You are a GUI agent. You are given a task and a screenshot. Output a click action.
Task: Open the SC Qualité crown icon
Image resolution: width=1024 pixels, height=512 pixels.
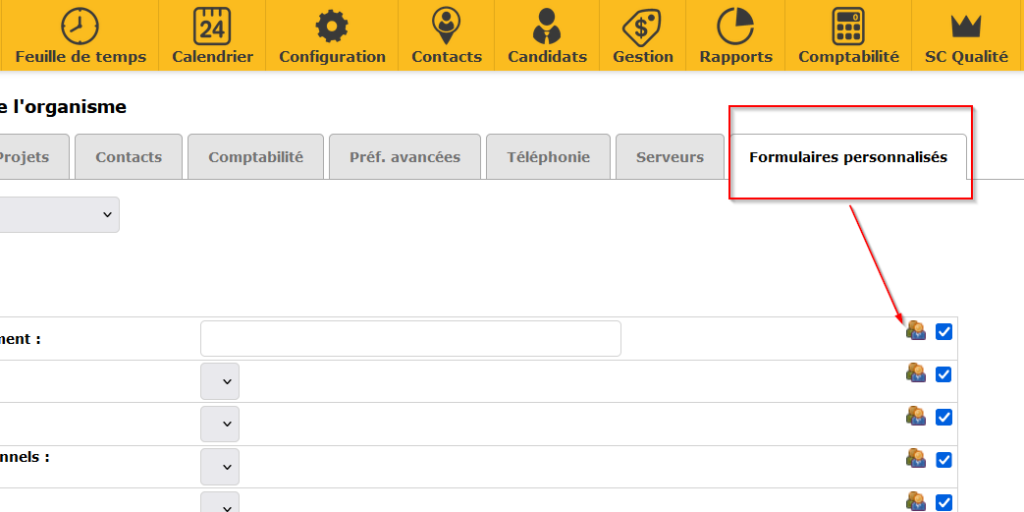[966, 26]
